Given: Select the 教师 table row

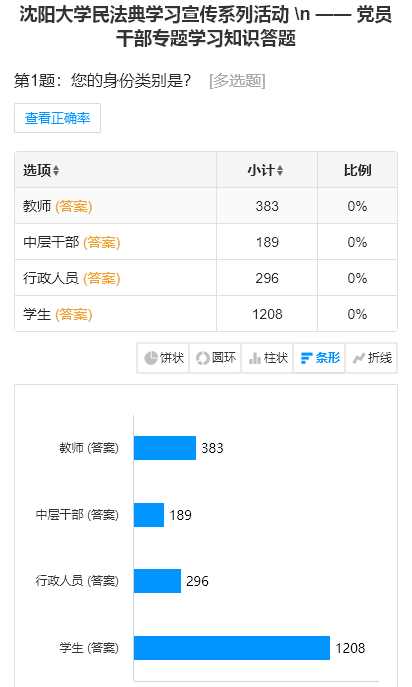Looking at the screenshot, I should pyautogui.click(x=206, y=206).
